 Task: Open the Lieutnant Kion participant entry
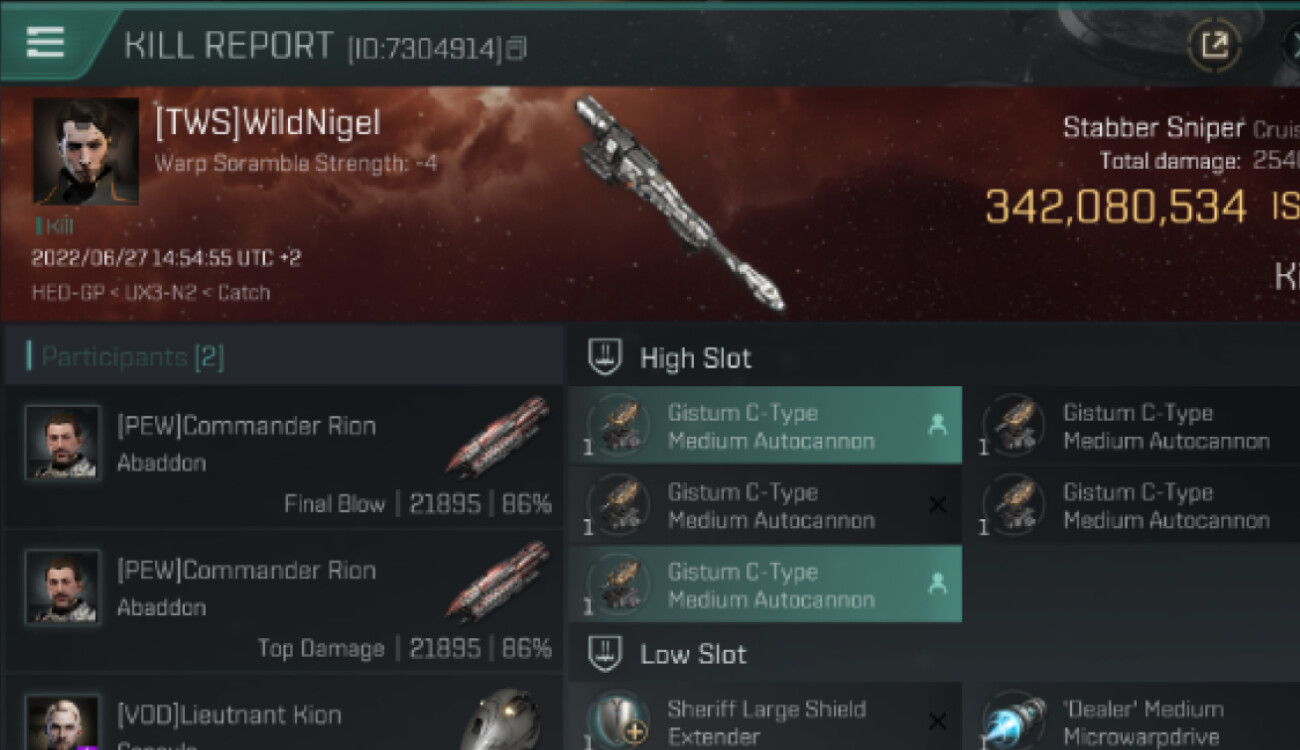(x=284, y=716)
